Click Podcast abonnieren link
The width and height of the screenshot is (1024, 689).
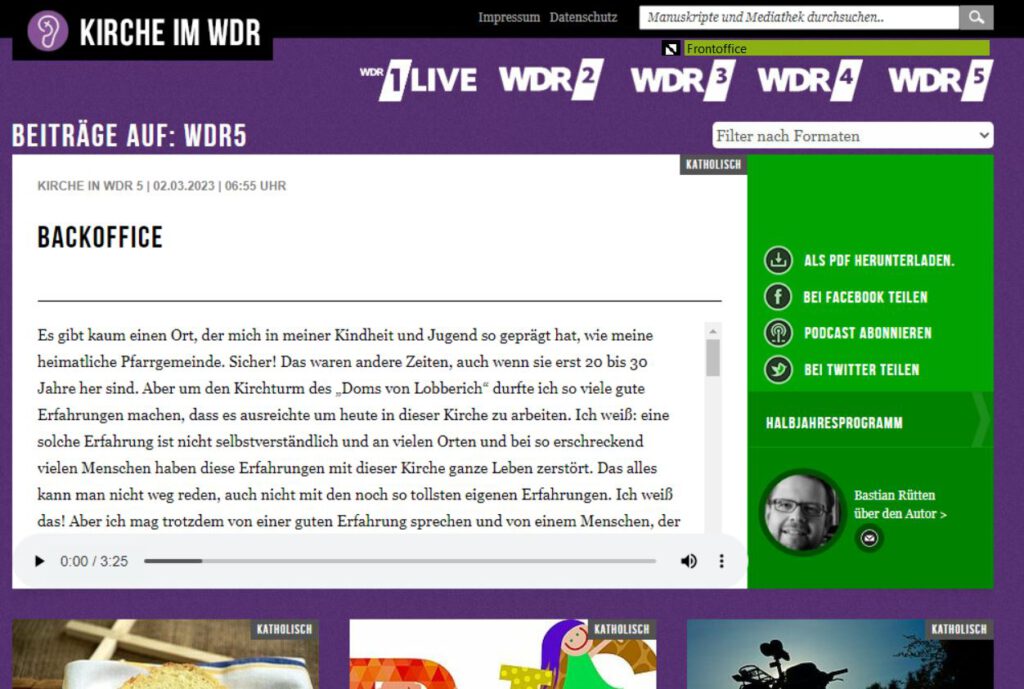click(x=867, y=333)
